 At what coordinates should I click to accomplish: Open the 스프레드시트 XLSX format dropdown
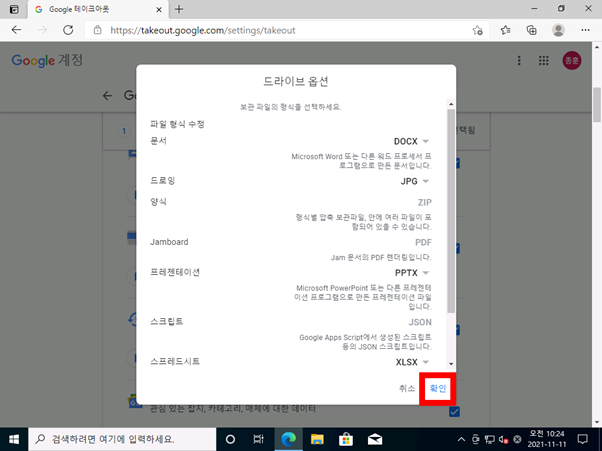(412, 362)
